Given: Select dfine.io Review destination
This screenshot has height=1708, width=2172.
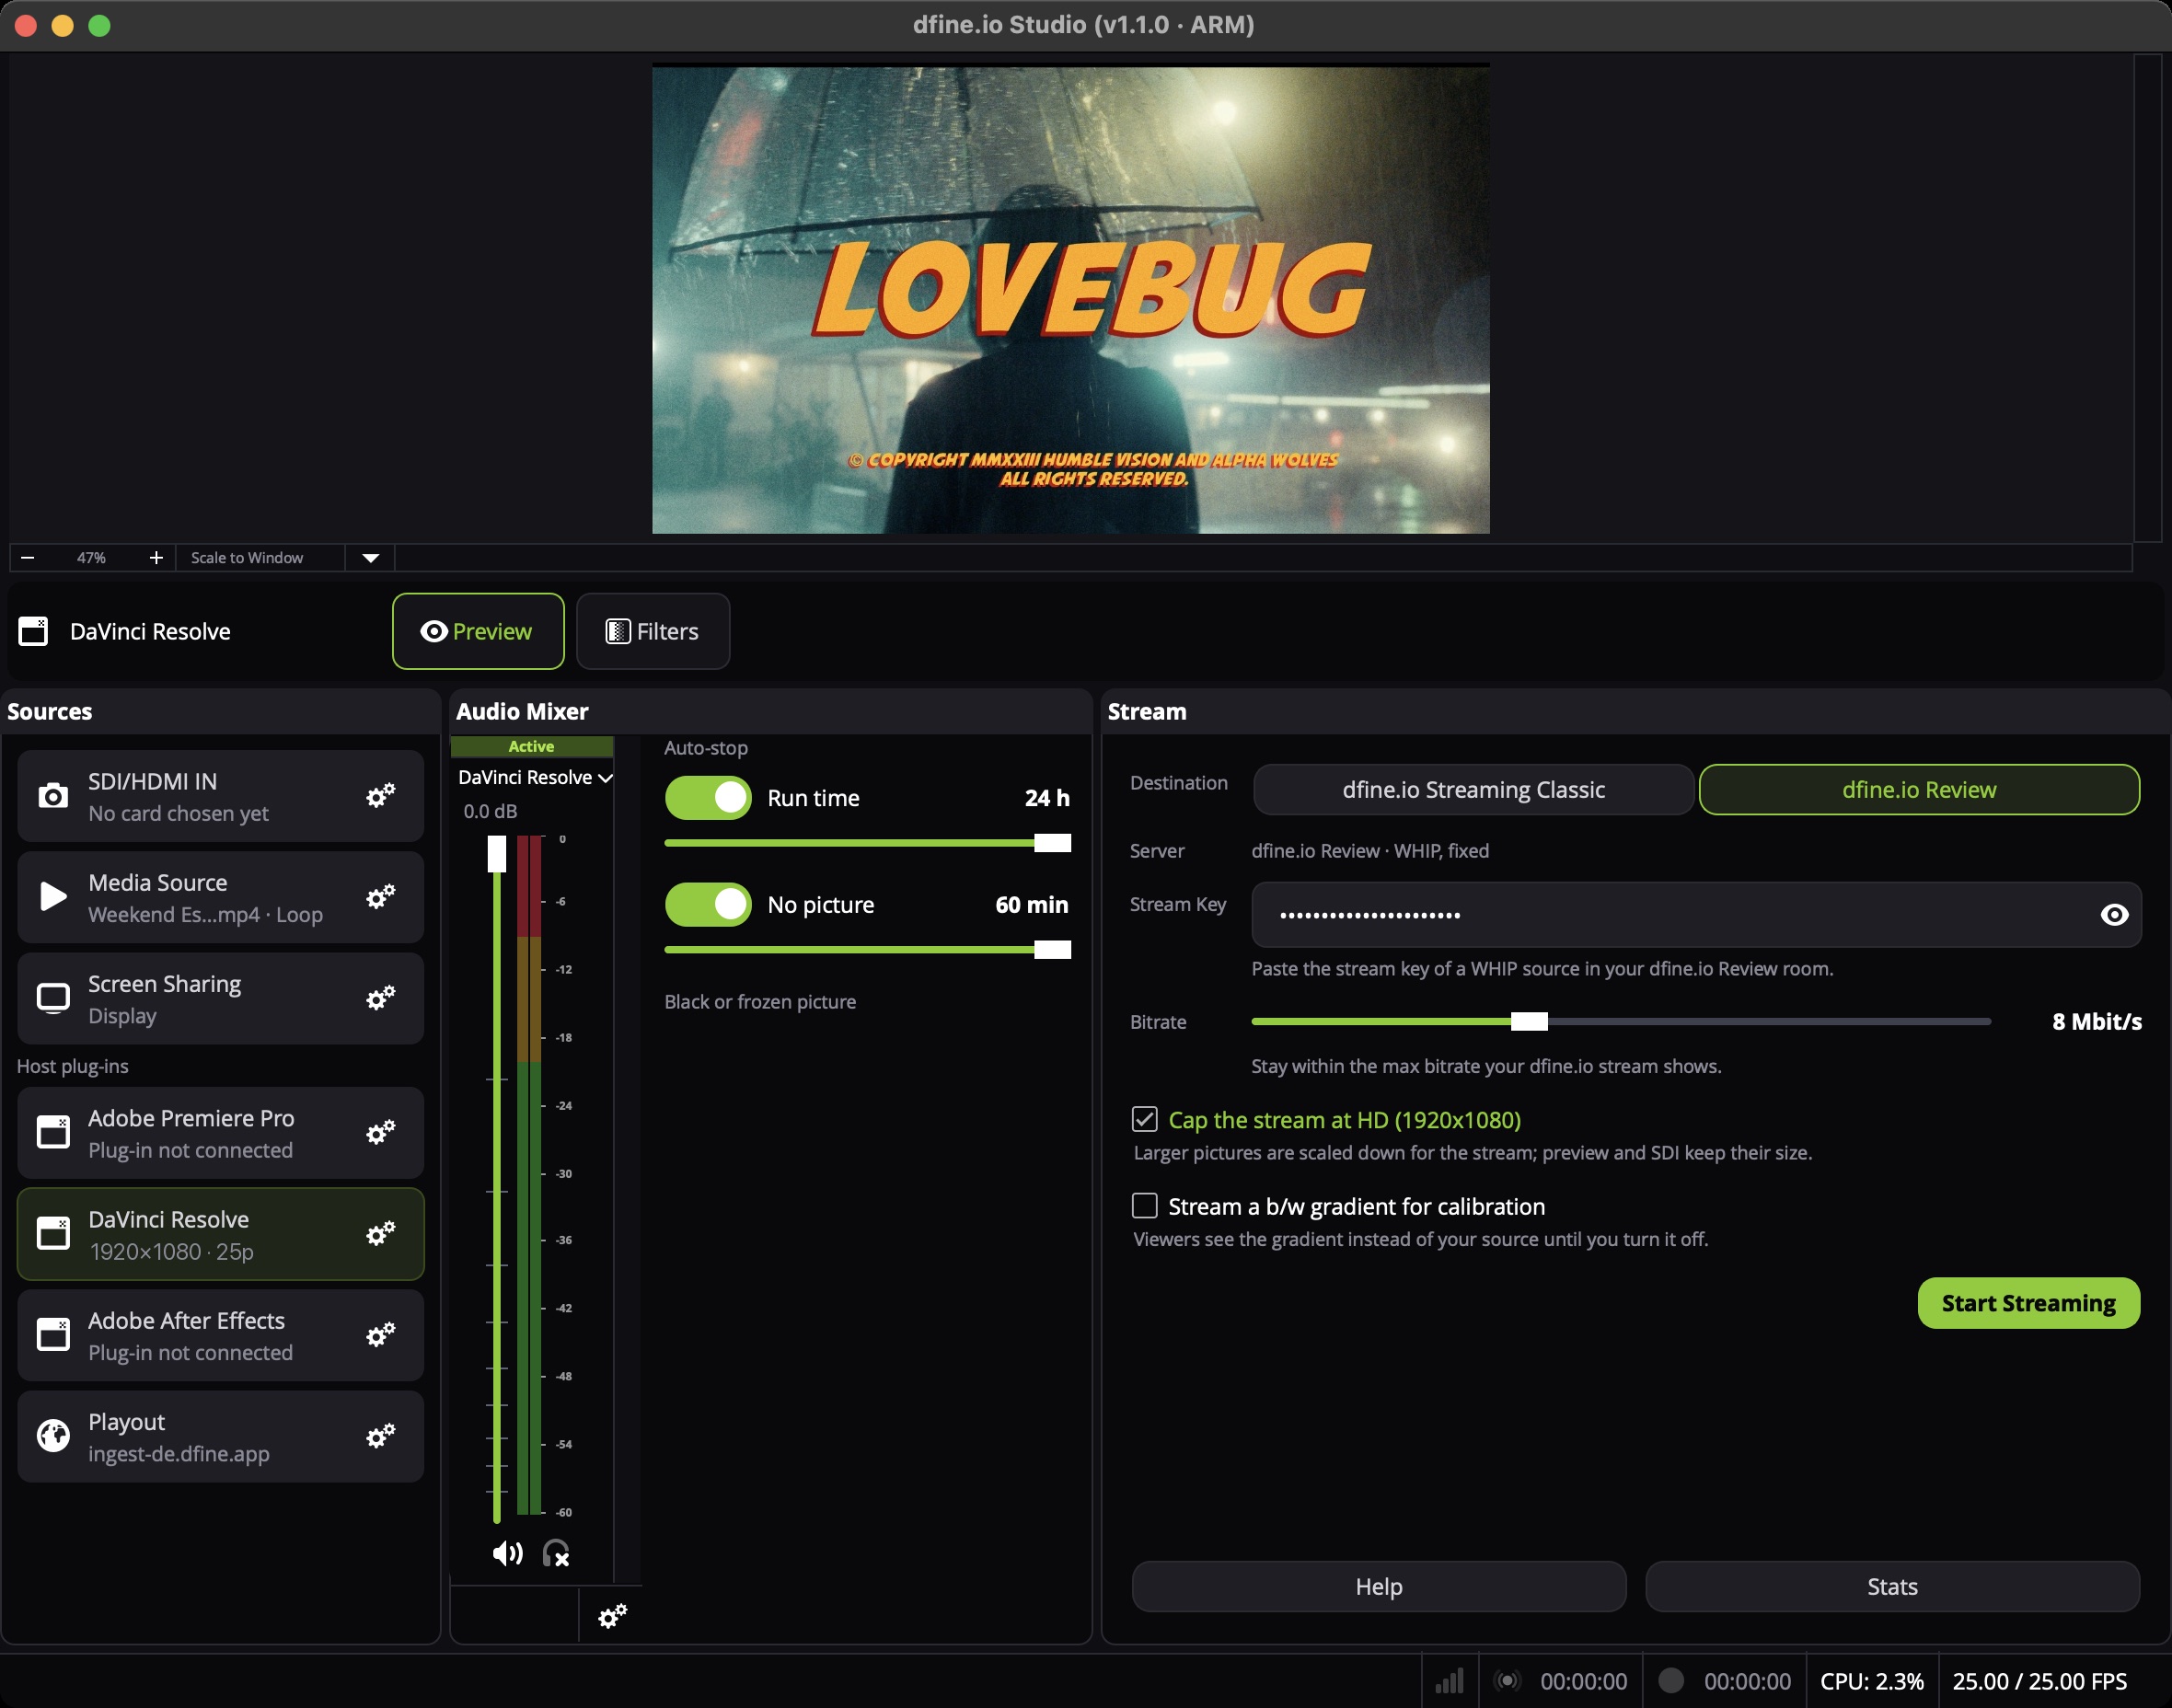Looking at the screenshot, I should click(x=1919, y=790).
